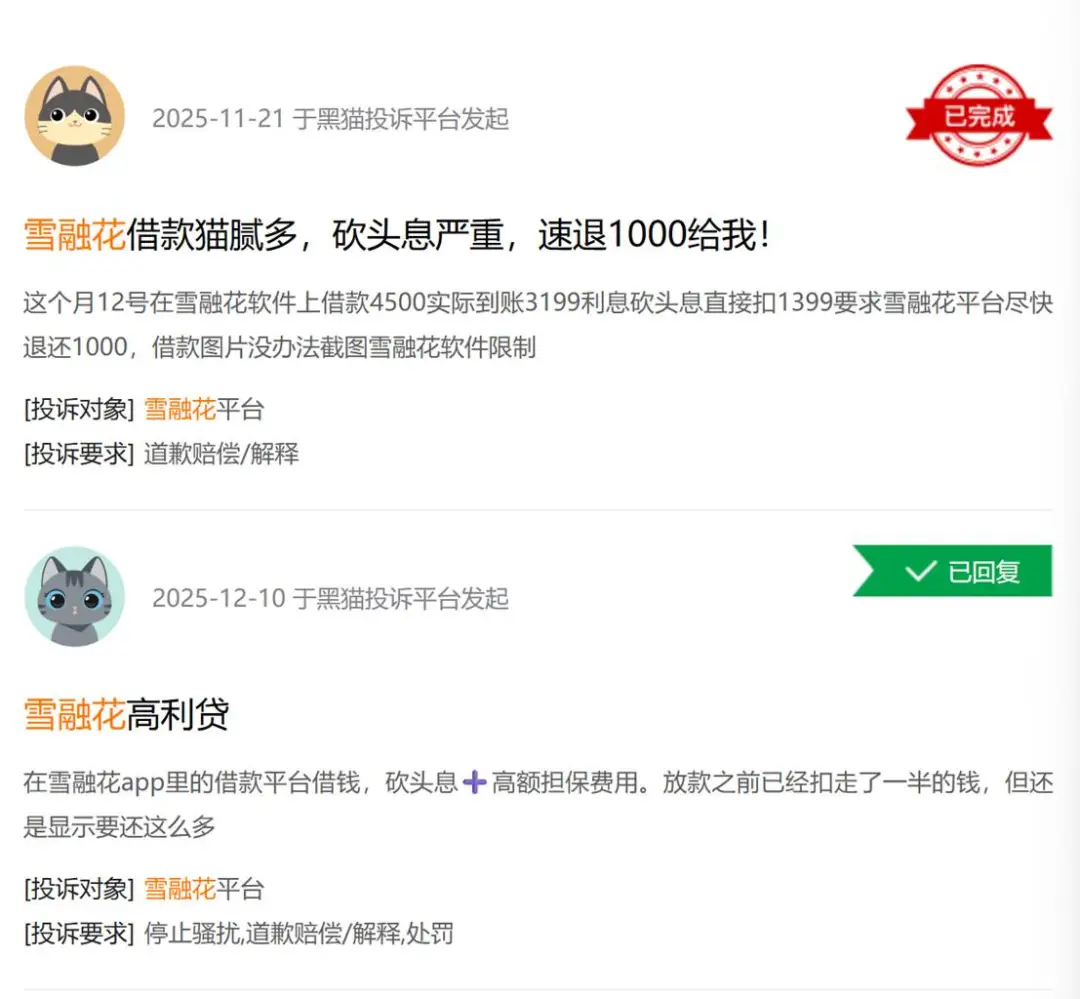
Task: Click the teal-background gray cat avatar
Action: coord(75,597)
